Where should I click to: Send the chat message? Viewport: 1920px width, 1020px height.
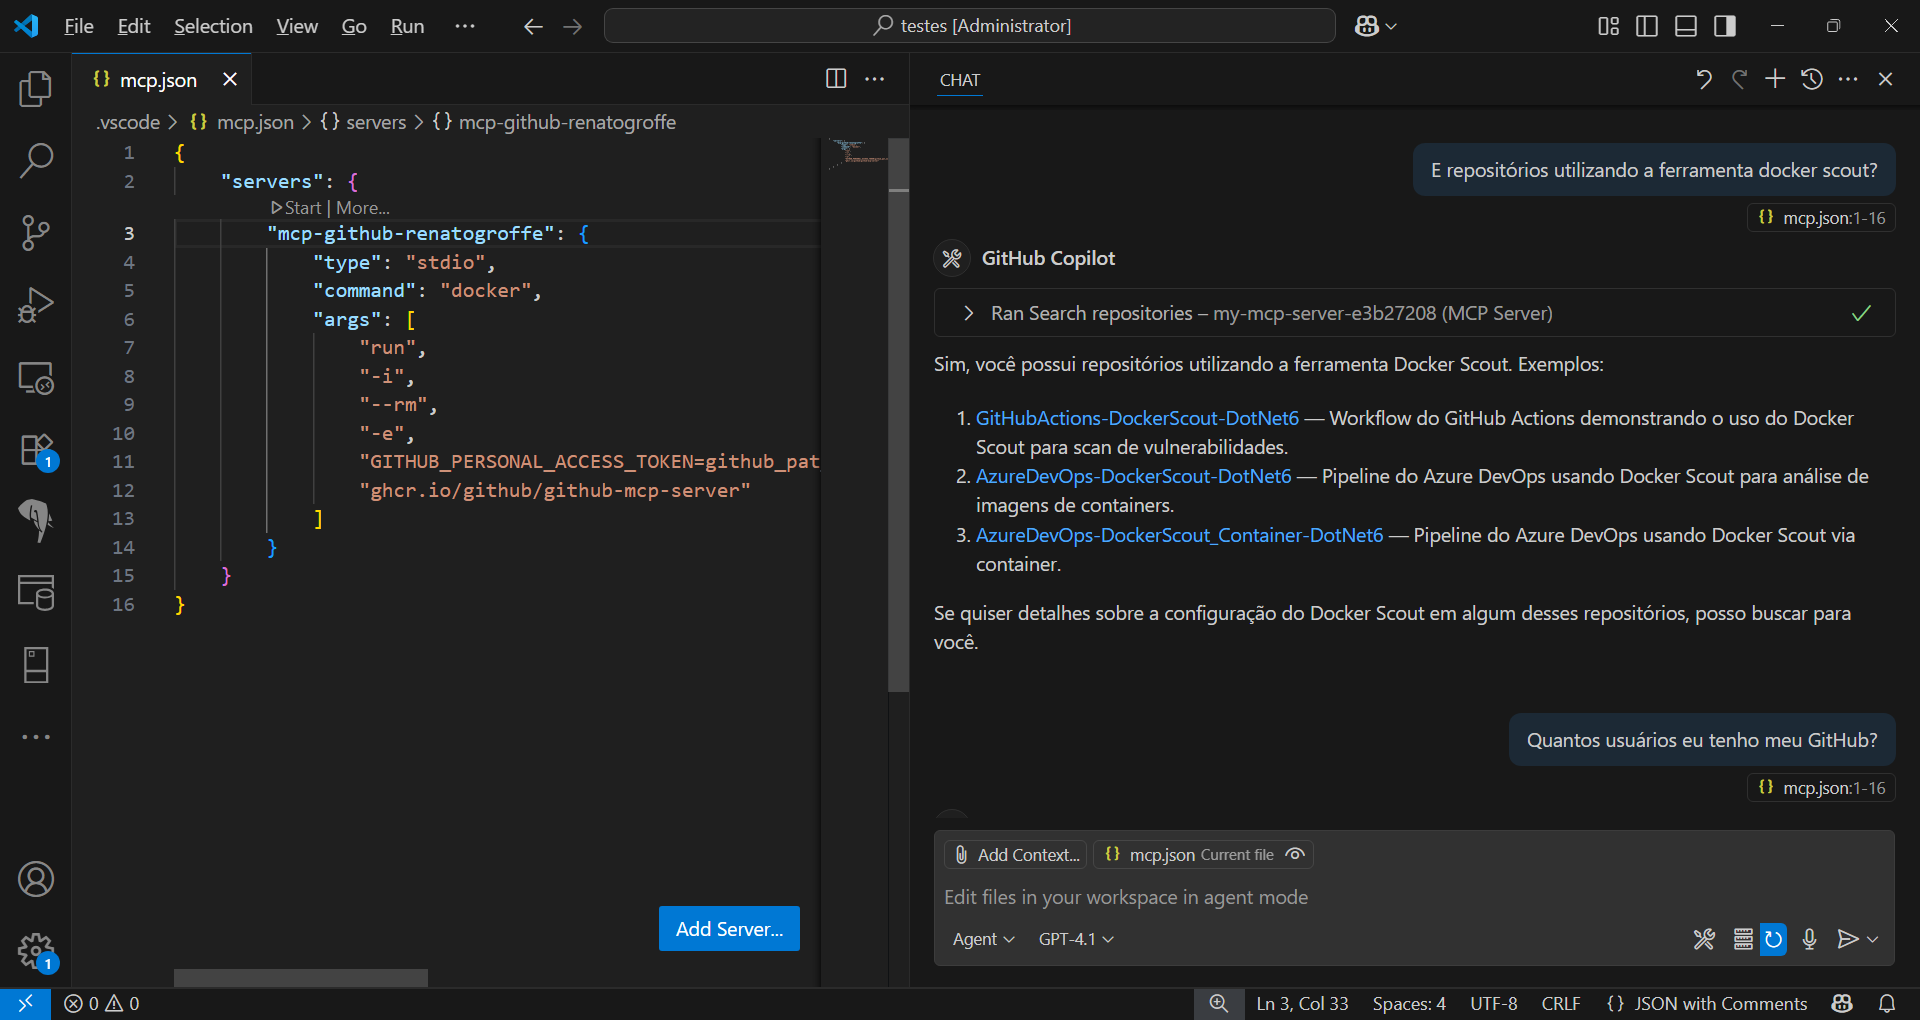pos(1847,939)
